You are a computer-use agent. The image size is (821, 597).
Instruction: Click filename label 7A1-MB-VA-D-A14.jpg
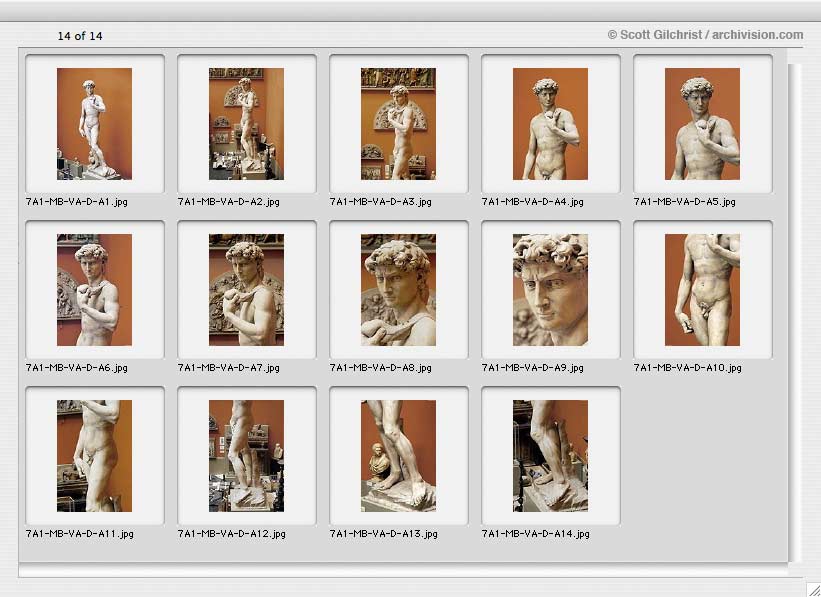536,534
